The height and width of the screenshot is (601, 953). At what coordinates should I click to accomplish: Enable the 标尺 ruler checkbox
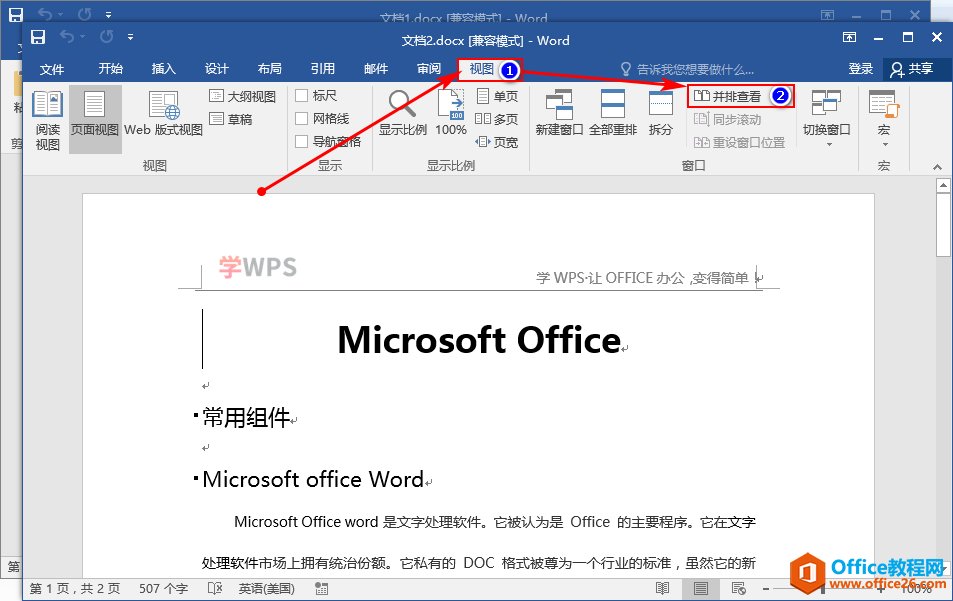(316, 95)
